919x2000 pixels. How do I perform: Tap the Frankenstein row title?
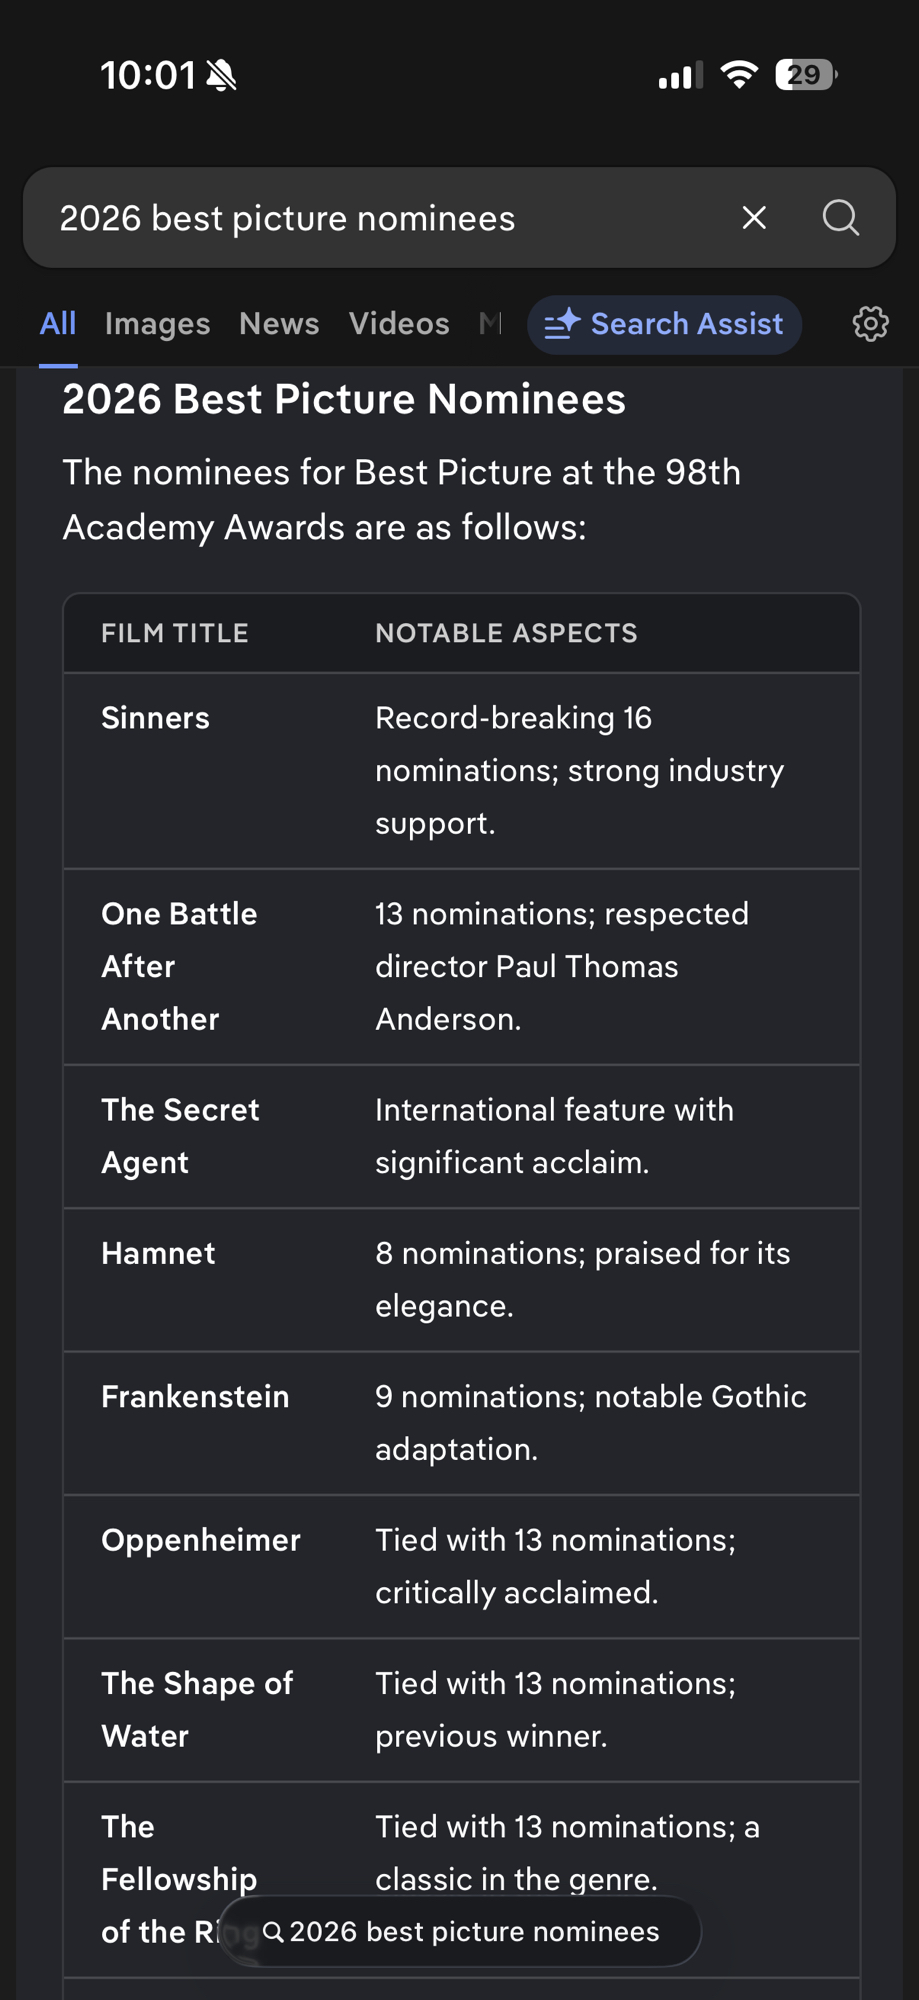click(x=195, y=1397)
